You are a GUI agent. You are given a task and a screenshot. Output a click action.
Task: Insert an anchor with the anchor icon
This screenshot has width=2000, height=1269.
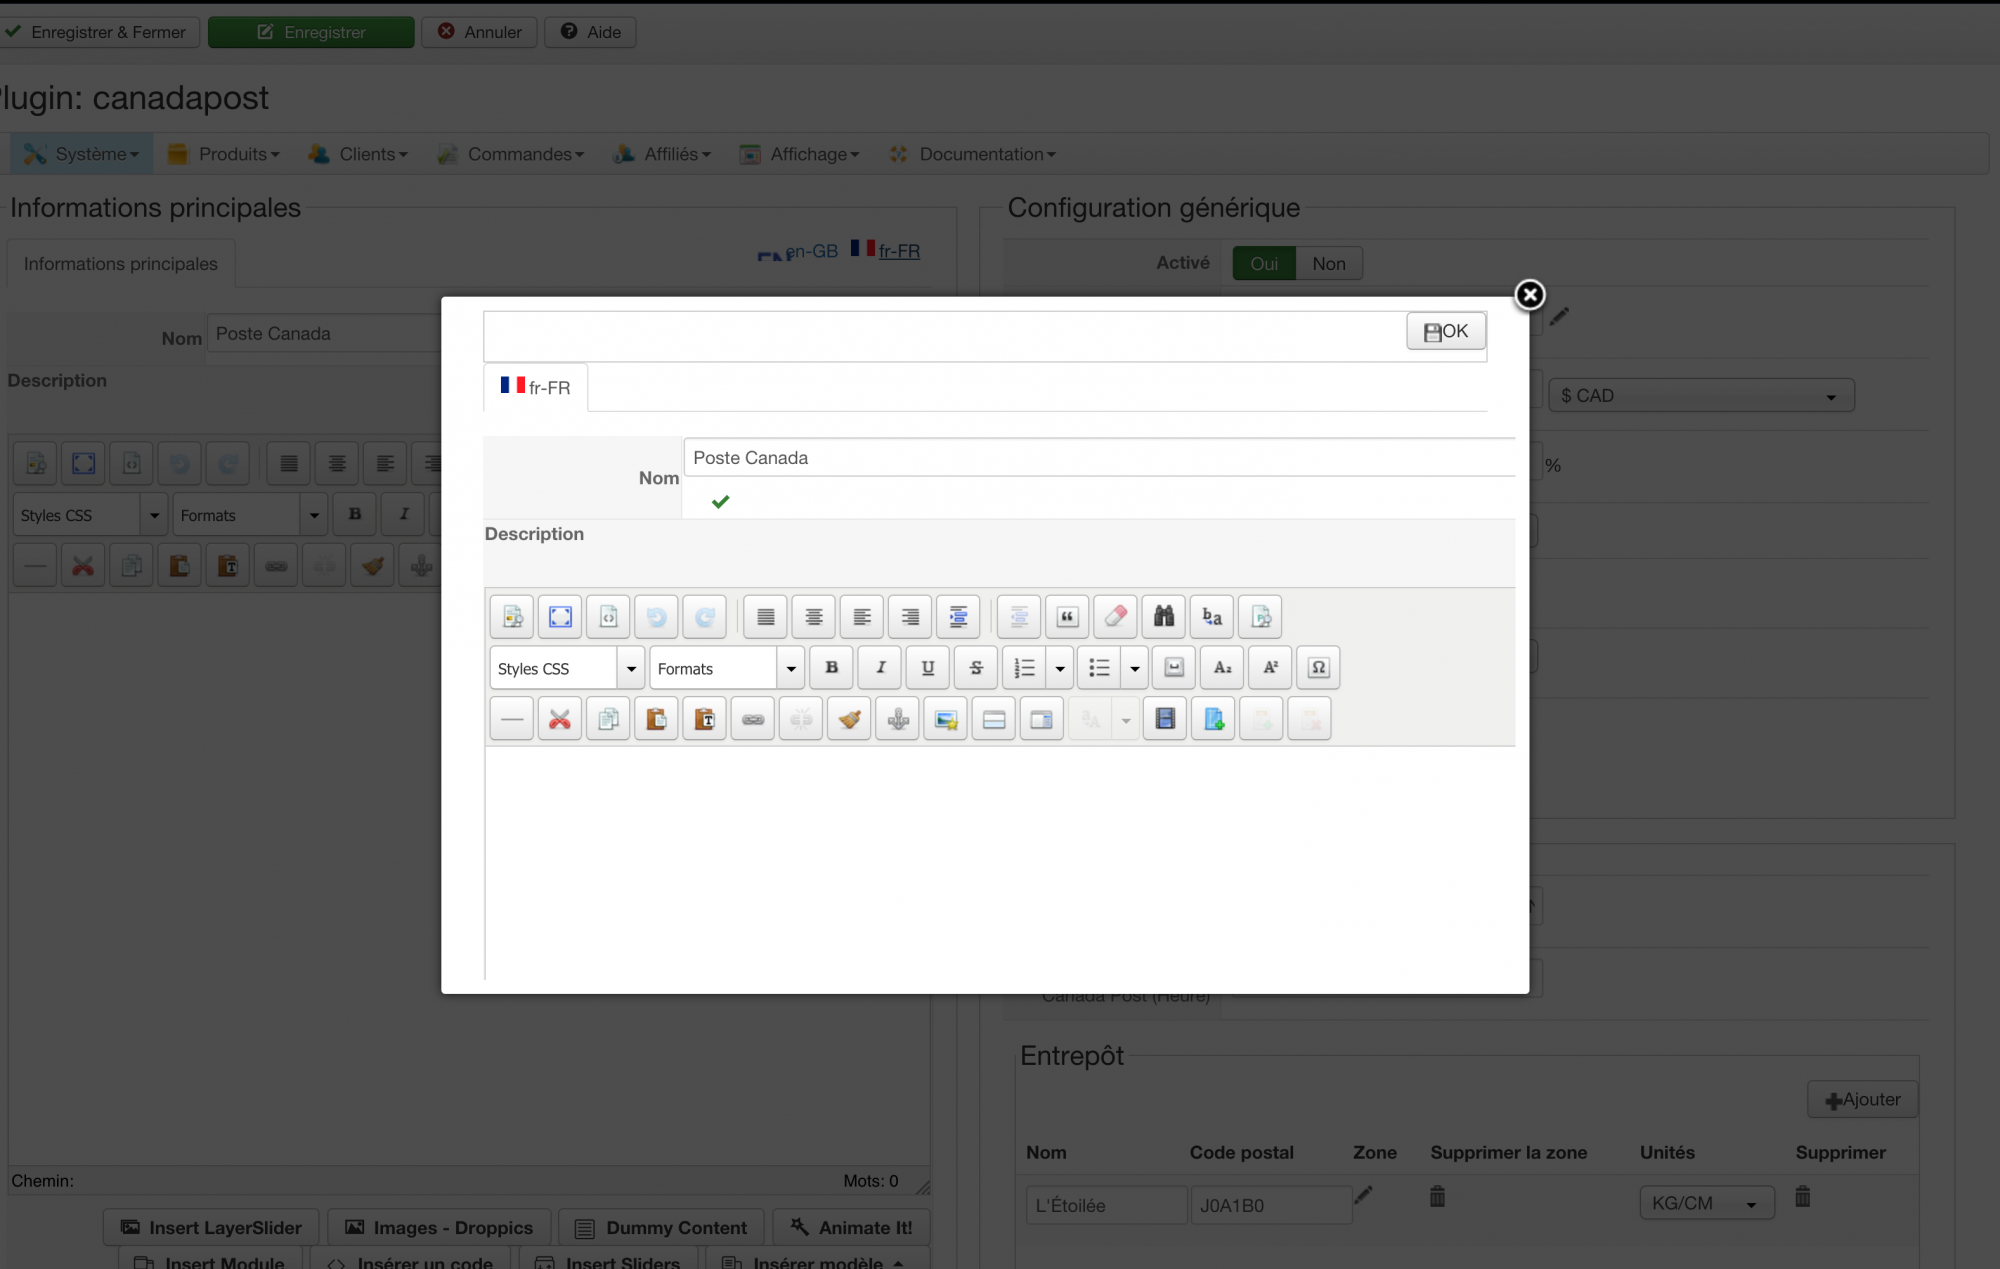[897, 719]
